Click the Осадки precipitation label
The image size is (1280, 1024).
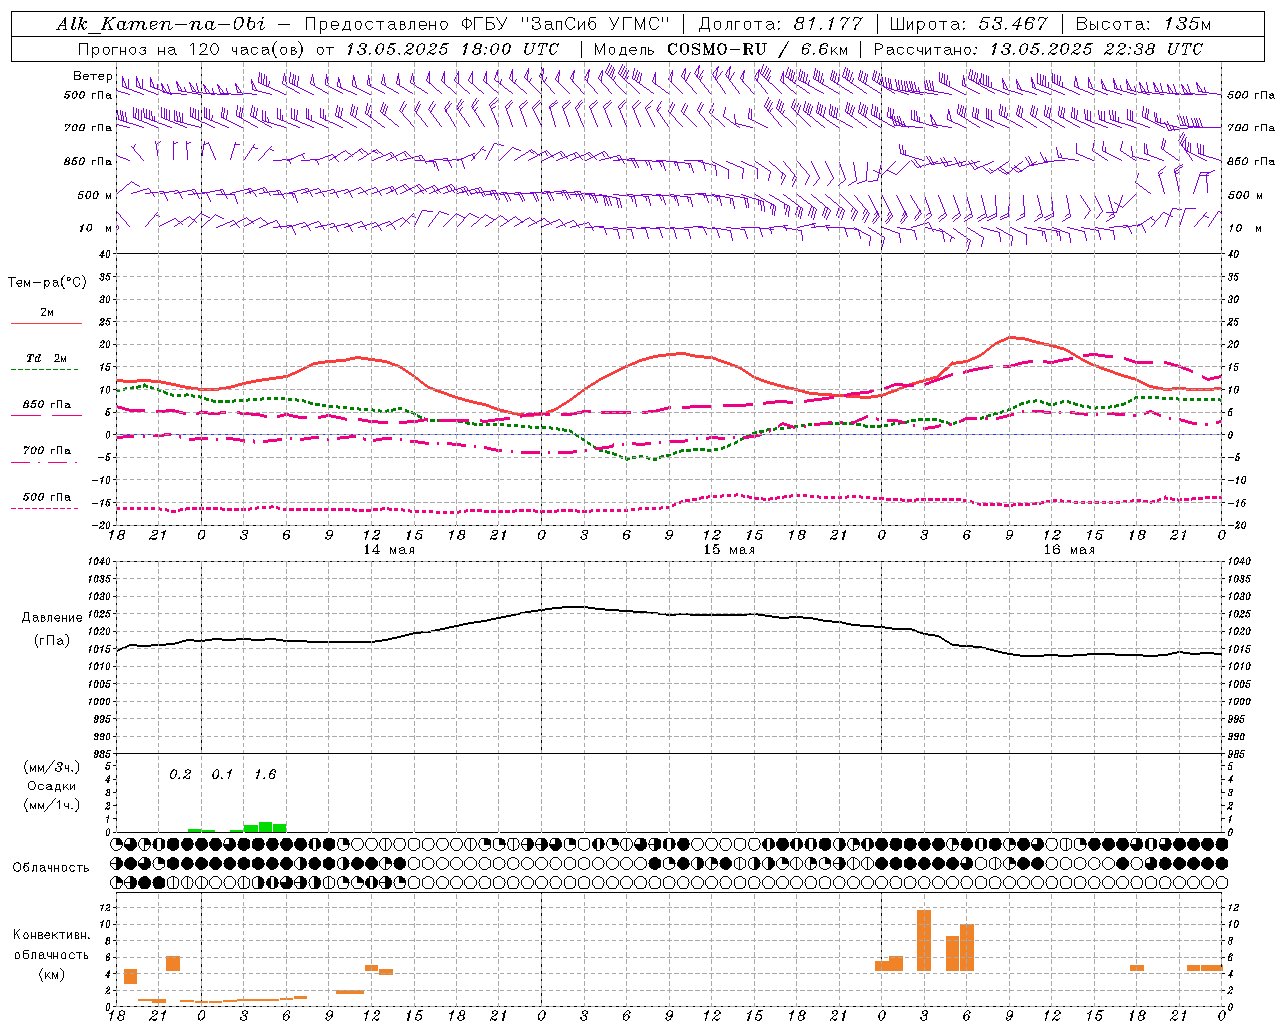[51, 786]
